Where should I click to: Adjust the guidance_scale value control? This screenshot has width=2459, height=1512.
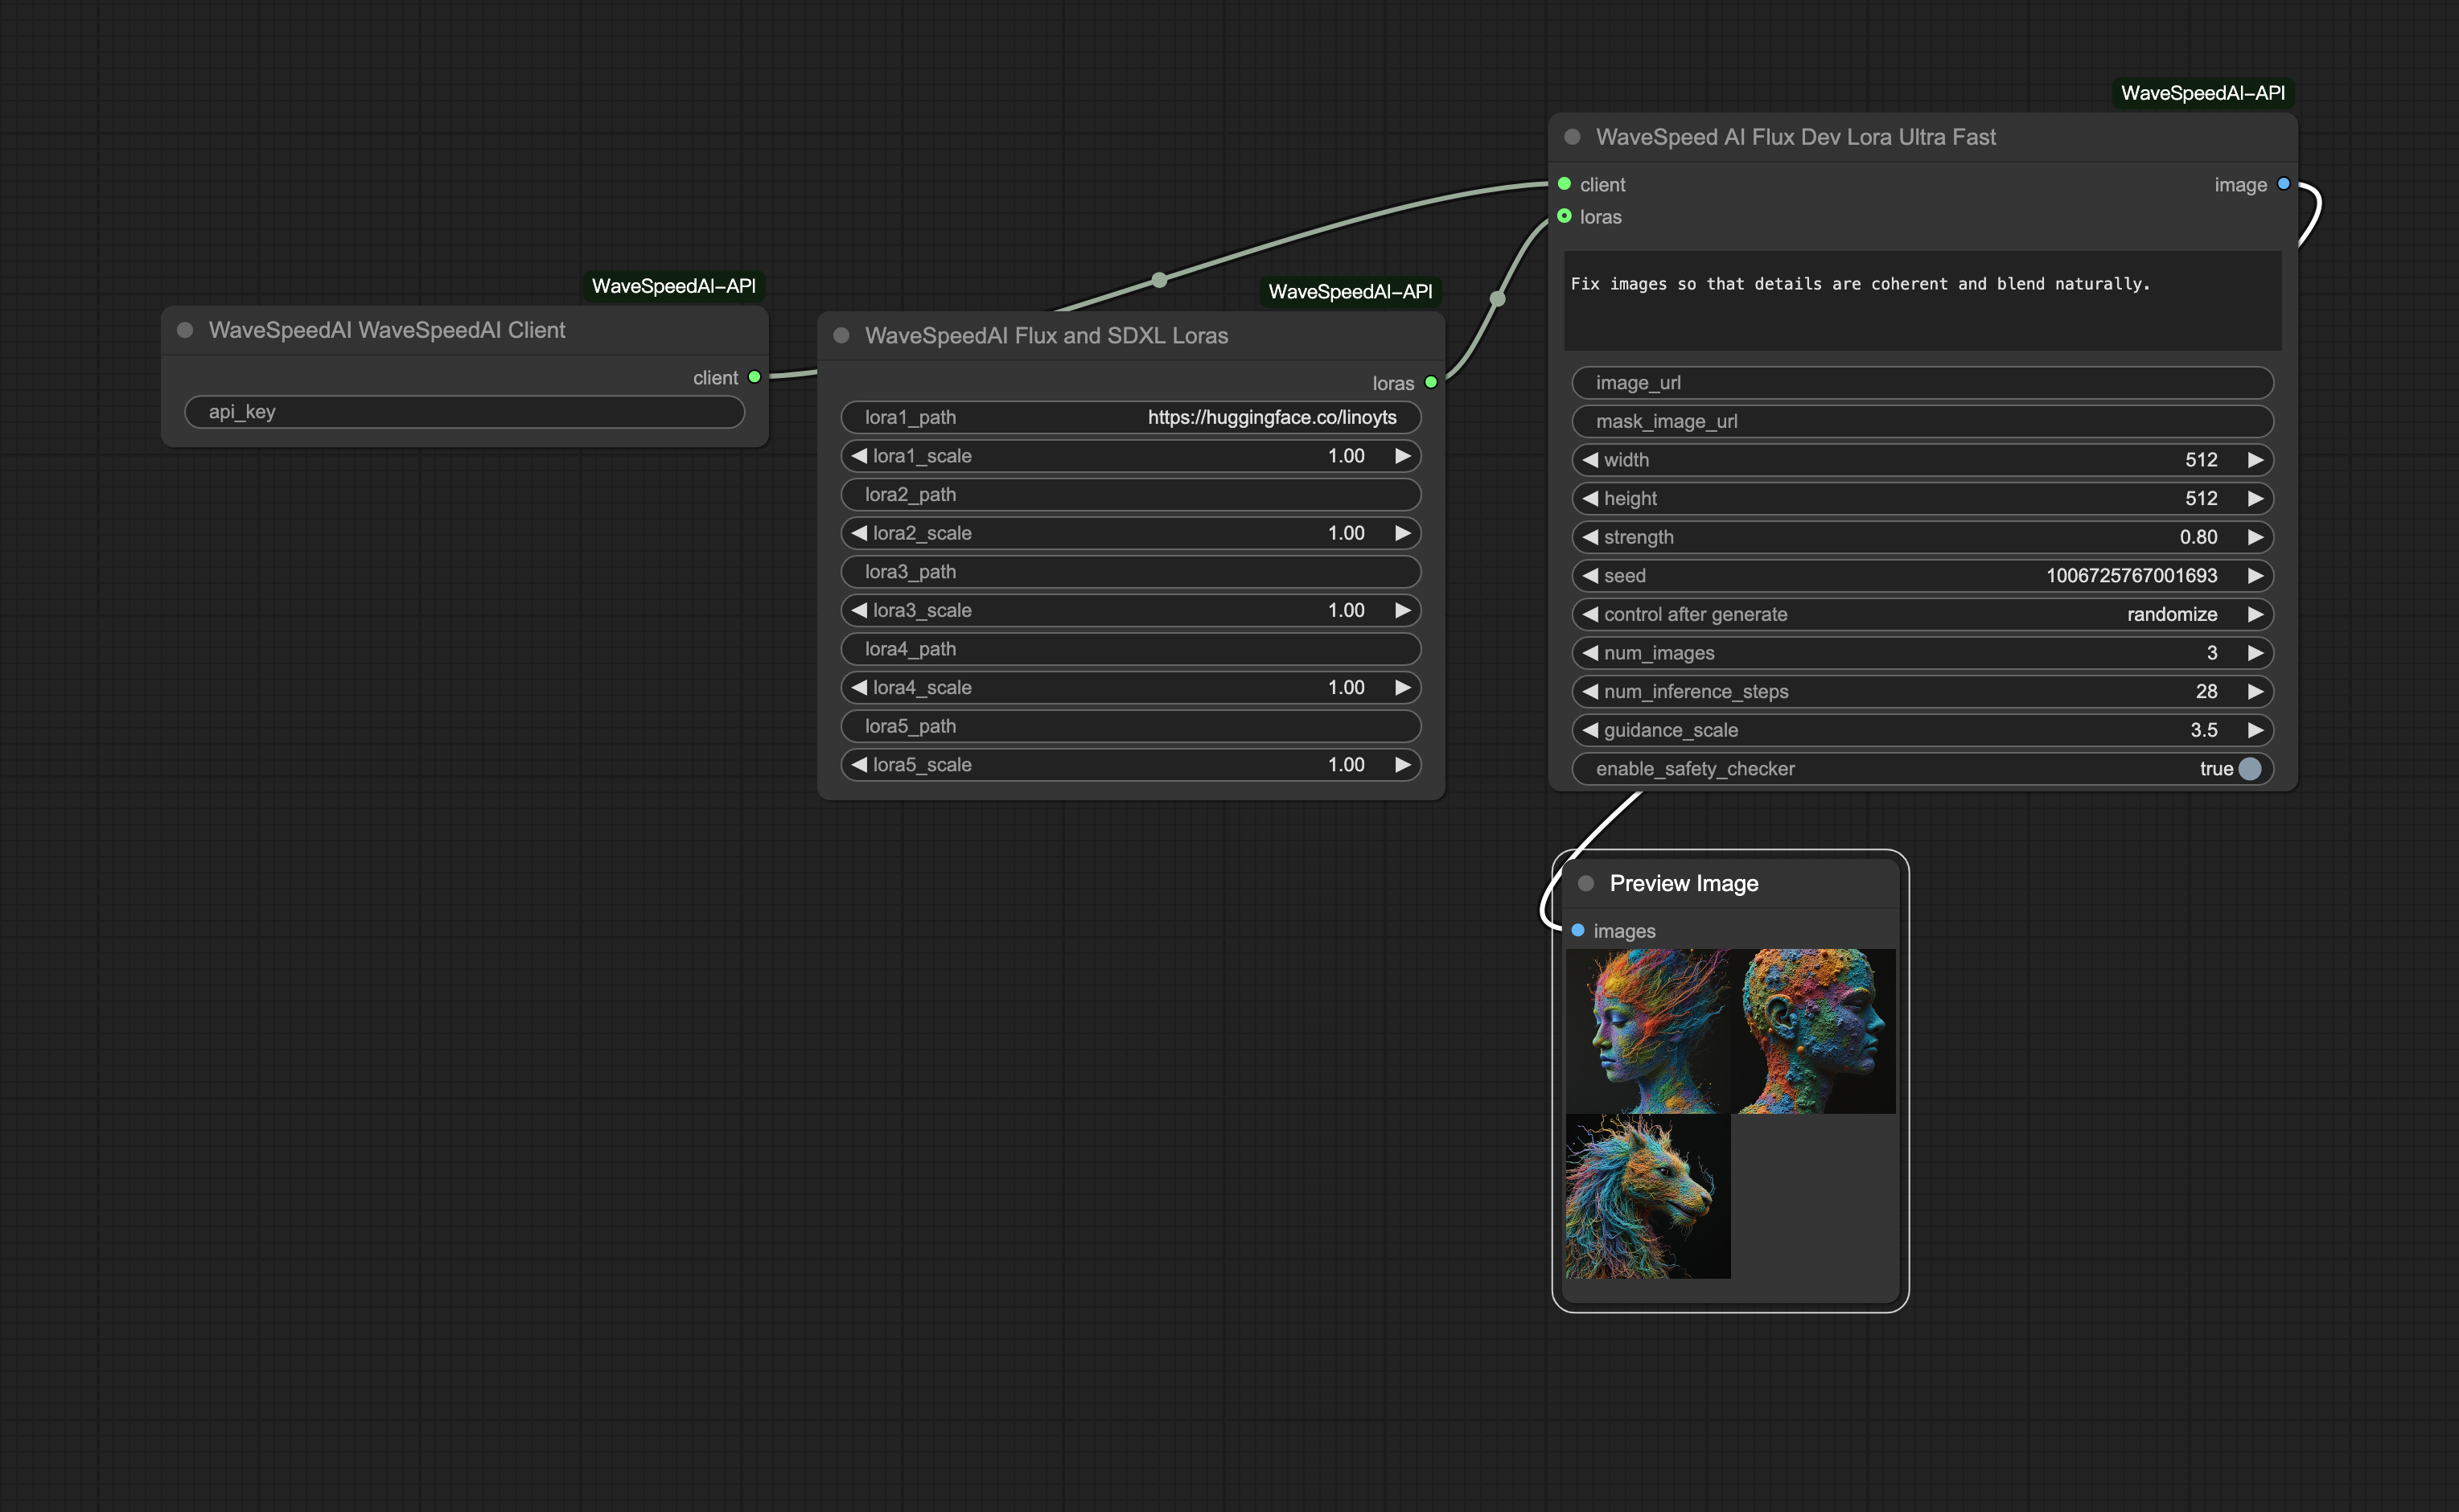pos(1922,730)
